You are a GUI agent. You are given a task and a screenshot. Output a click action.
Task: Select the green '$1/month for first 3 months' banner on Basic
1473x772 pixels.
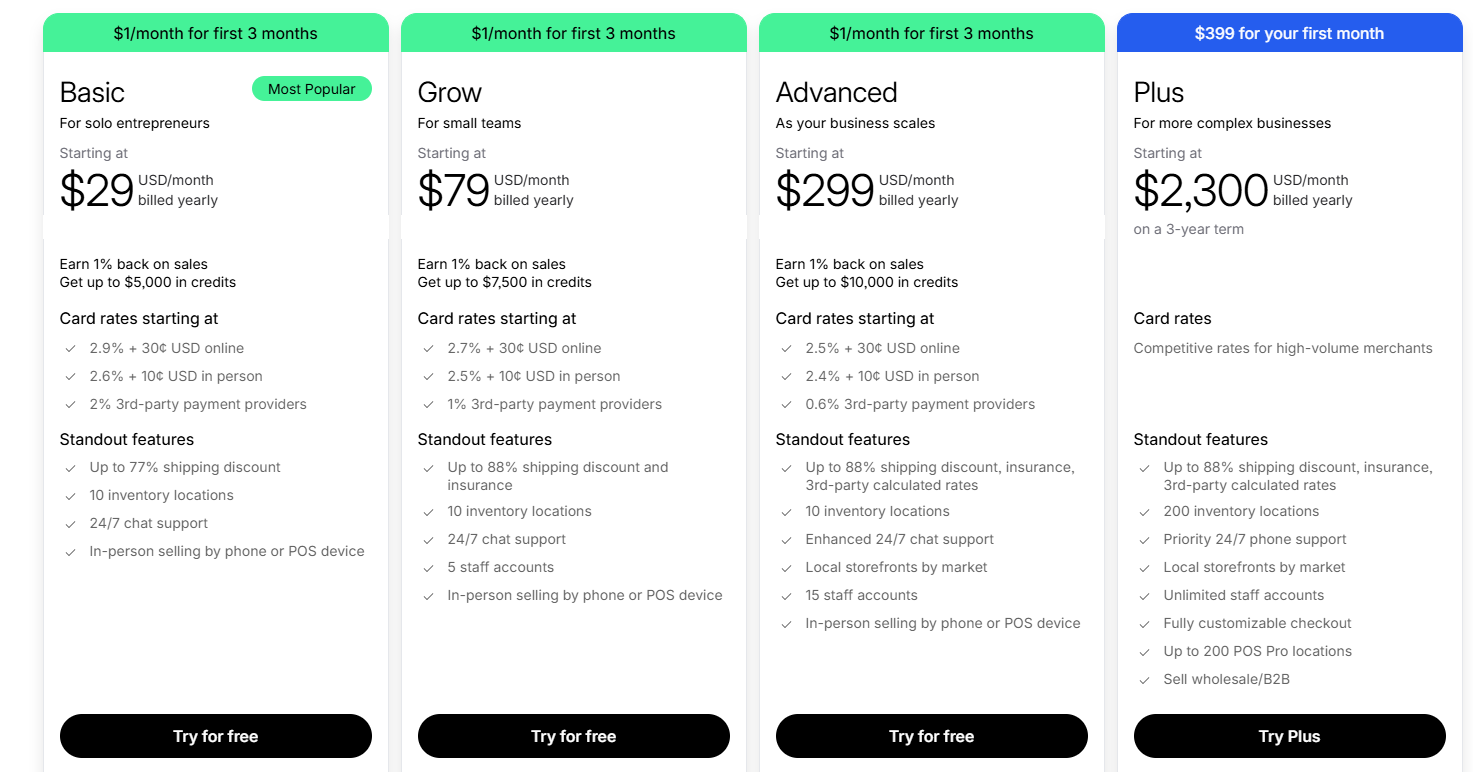click(x=215, y=32)
